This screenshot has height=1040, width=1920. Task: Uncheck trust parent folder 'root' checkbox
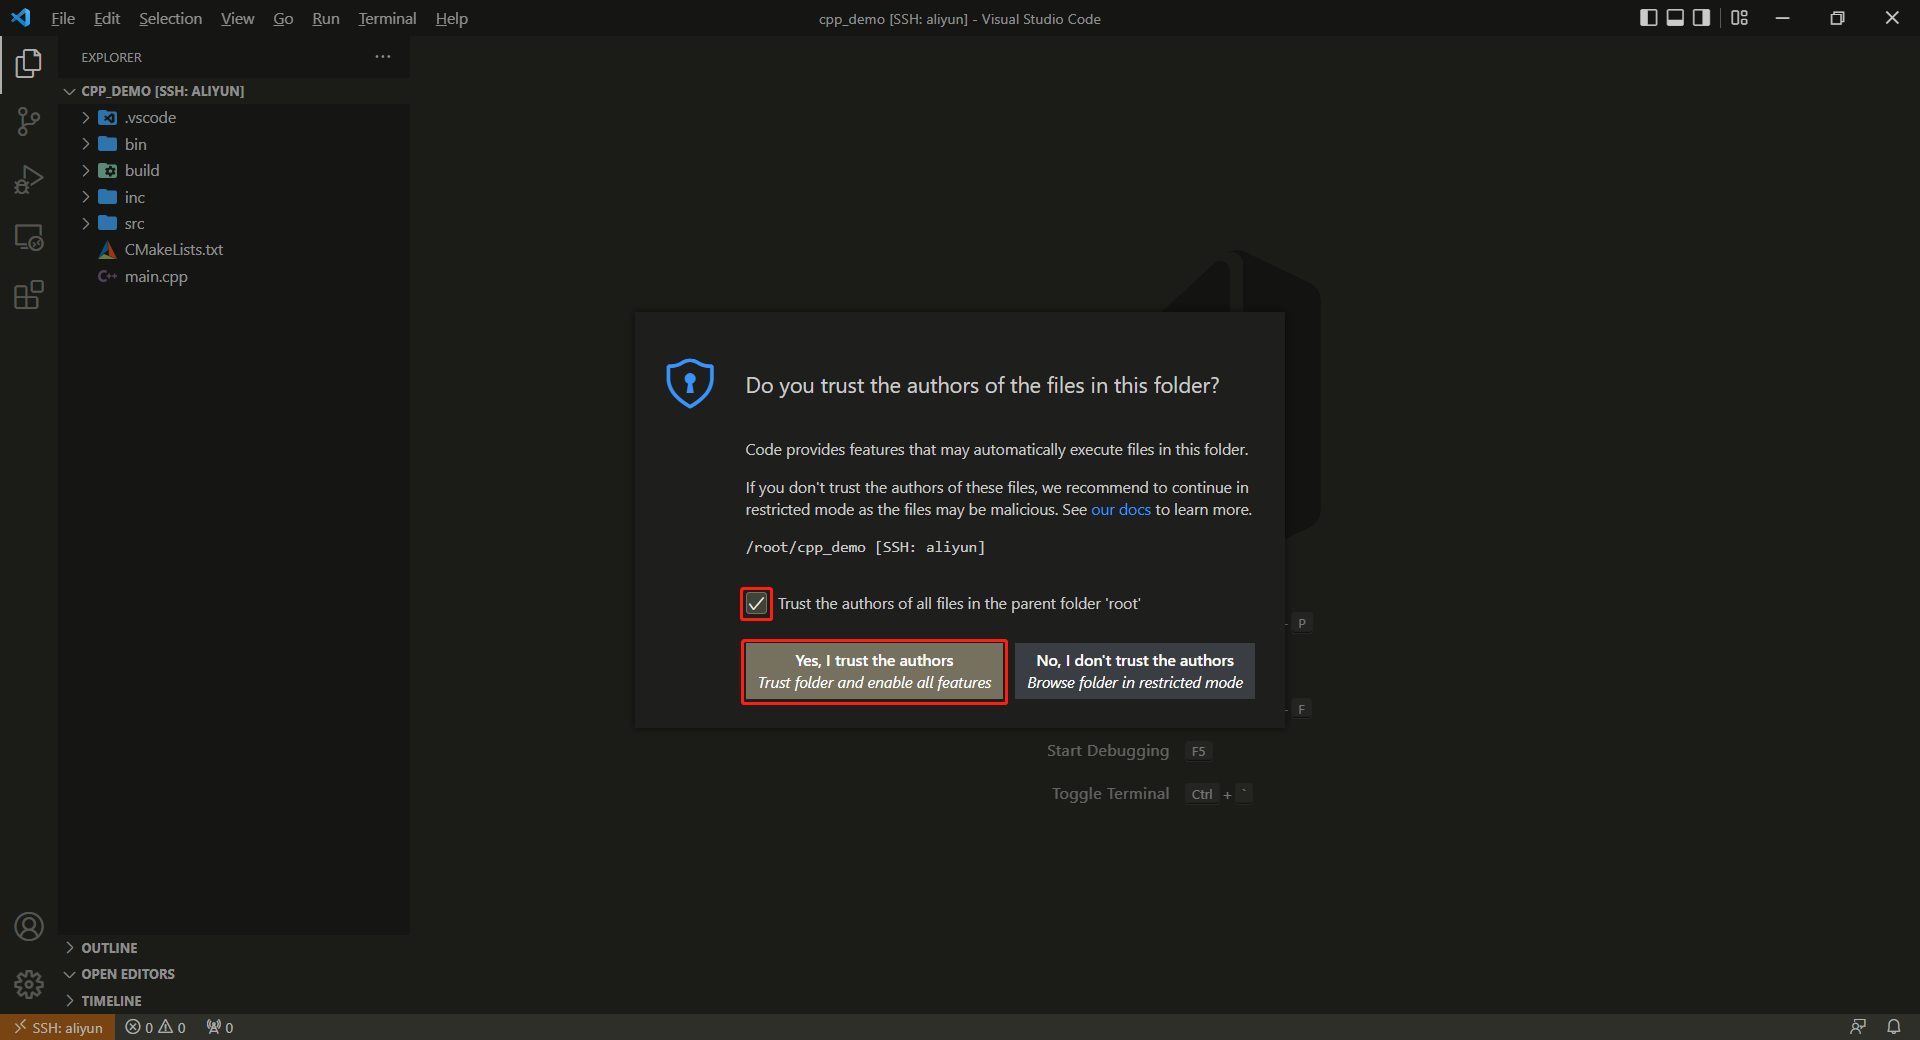click(757, 604)
